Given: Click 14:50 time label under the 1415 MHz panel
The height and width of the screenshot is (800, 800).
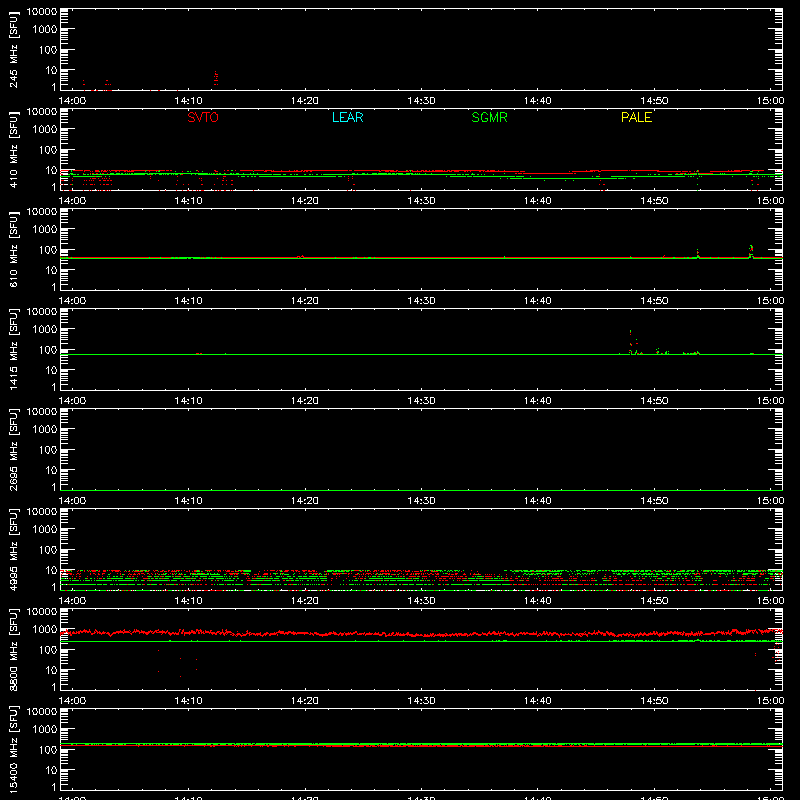Looking at the screenshot, I should pyautogui.click(x=654, y=401).
